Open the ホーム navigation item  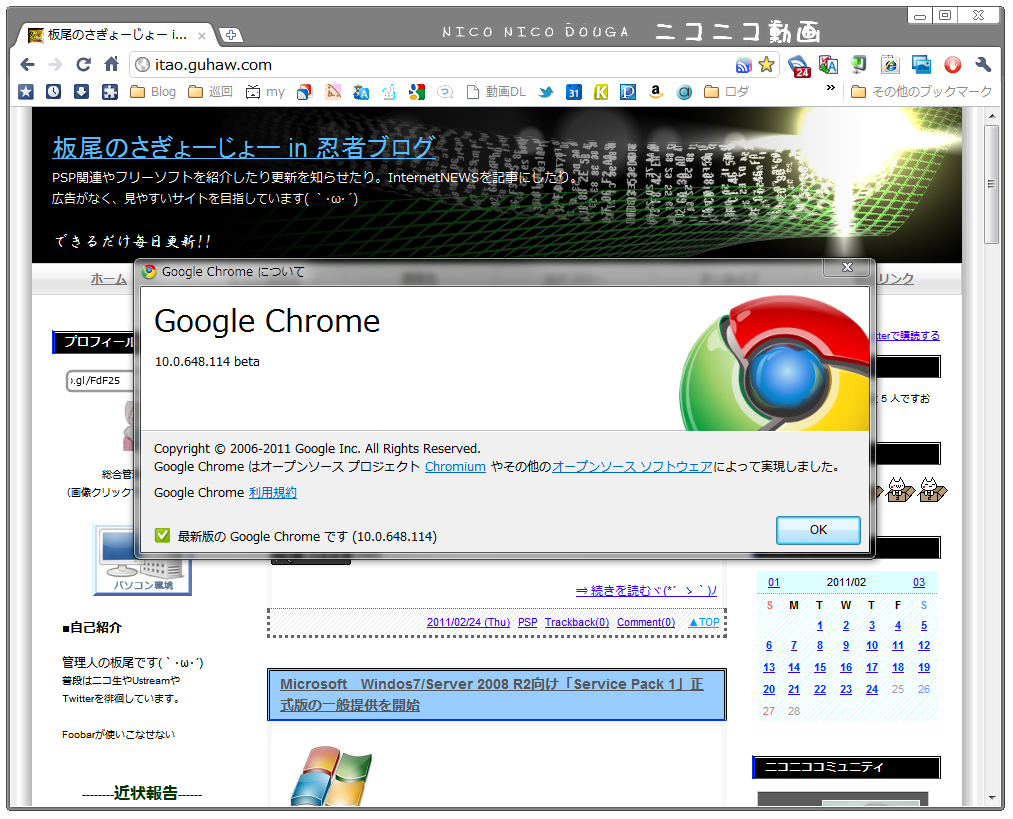click(109, 279)
